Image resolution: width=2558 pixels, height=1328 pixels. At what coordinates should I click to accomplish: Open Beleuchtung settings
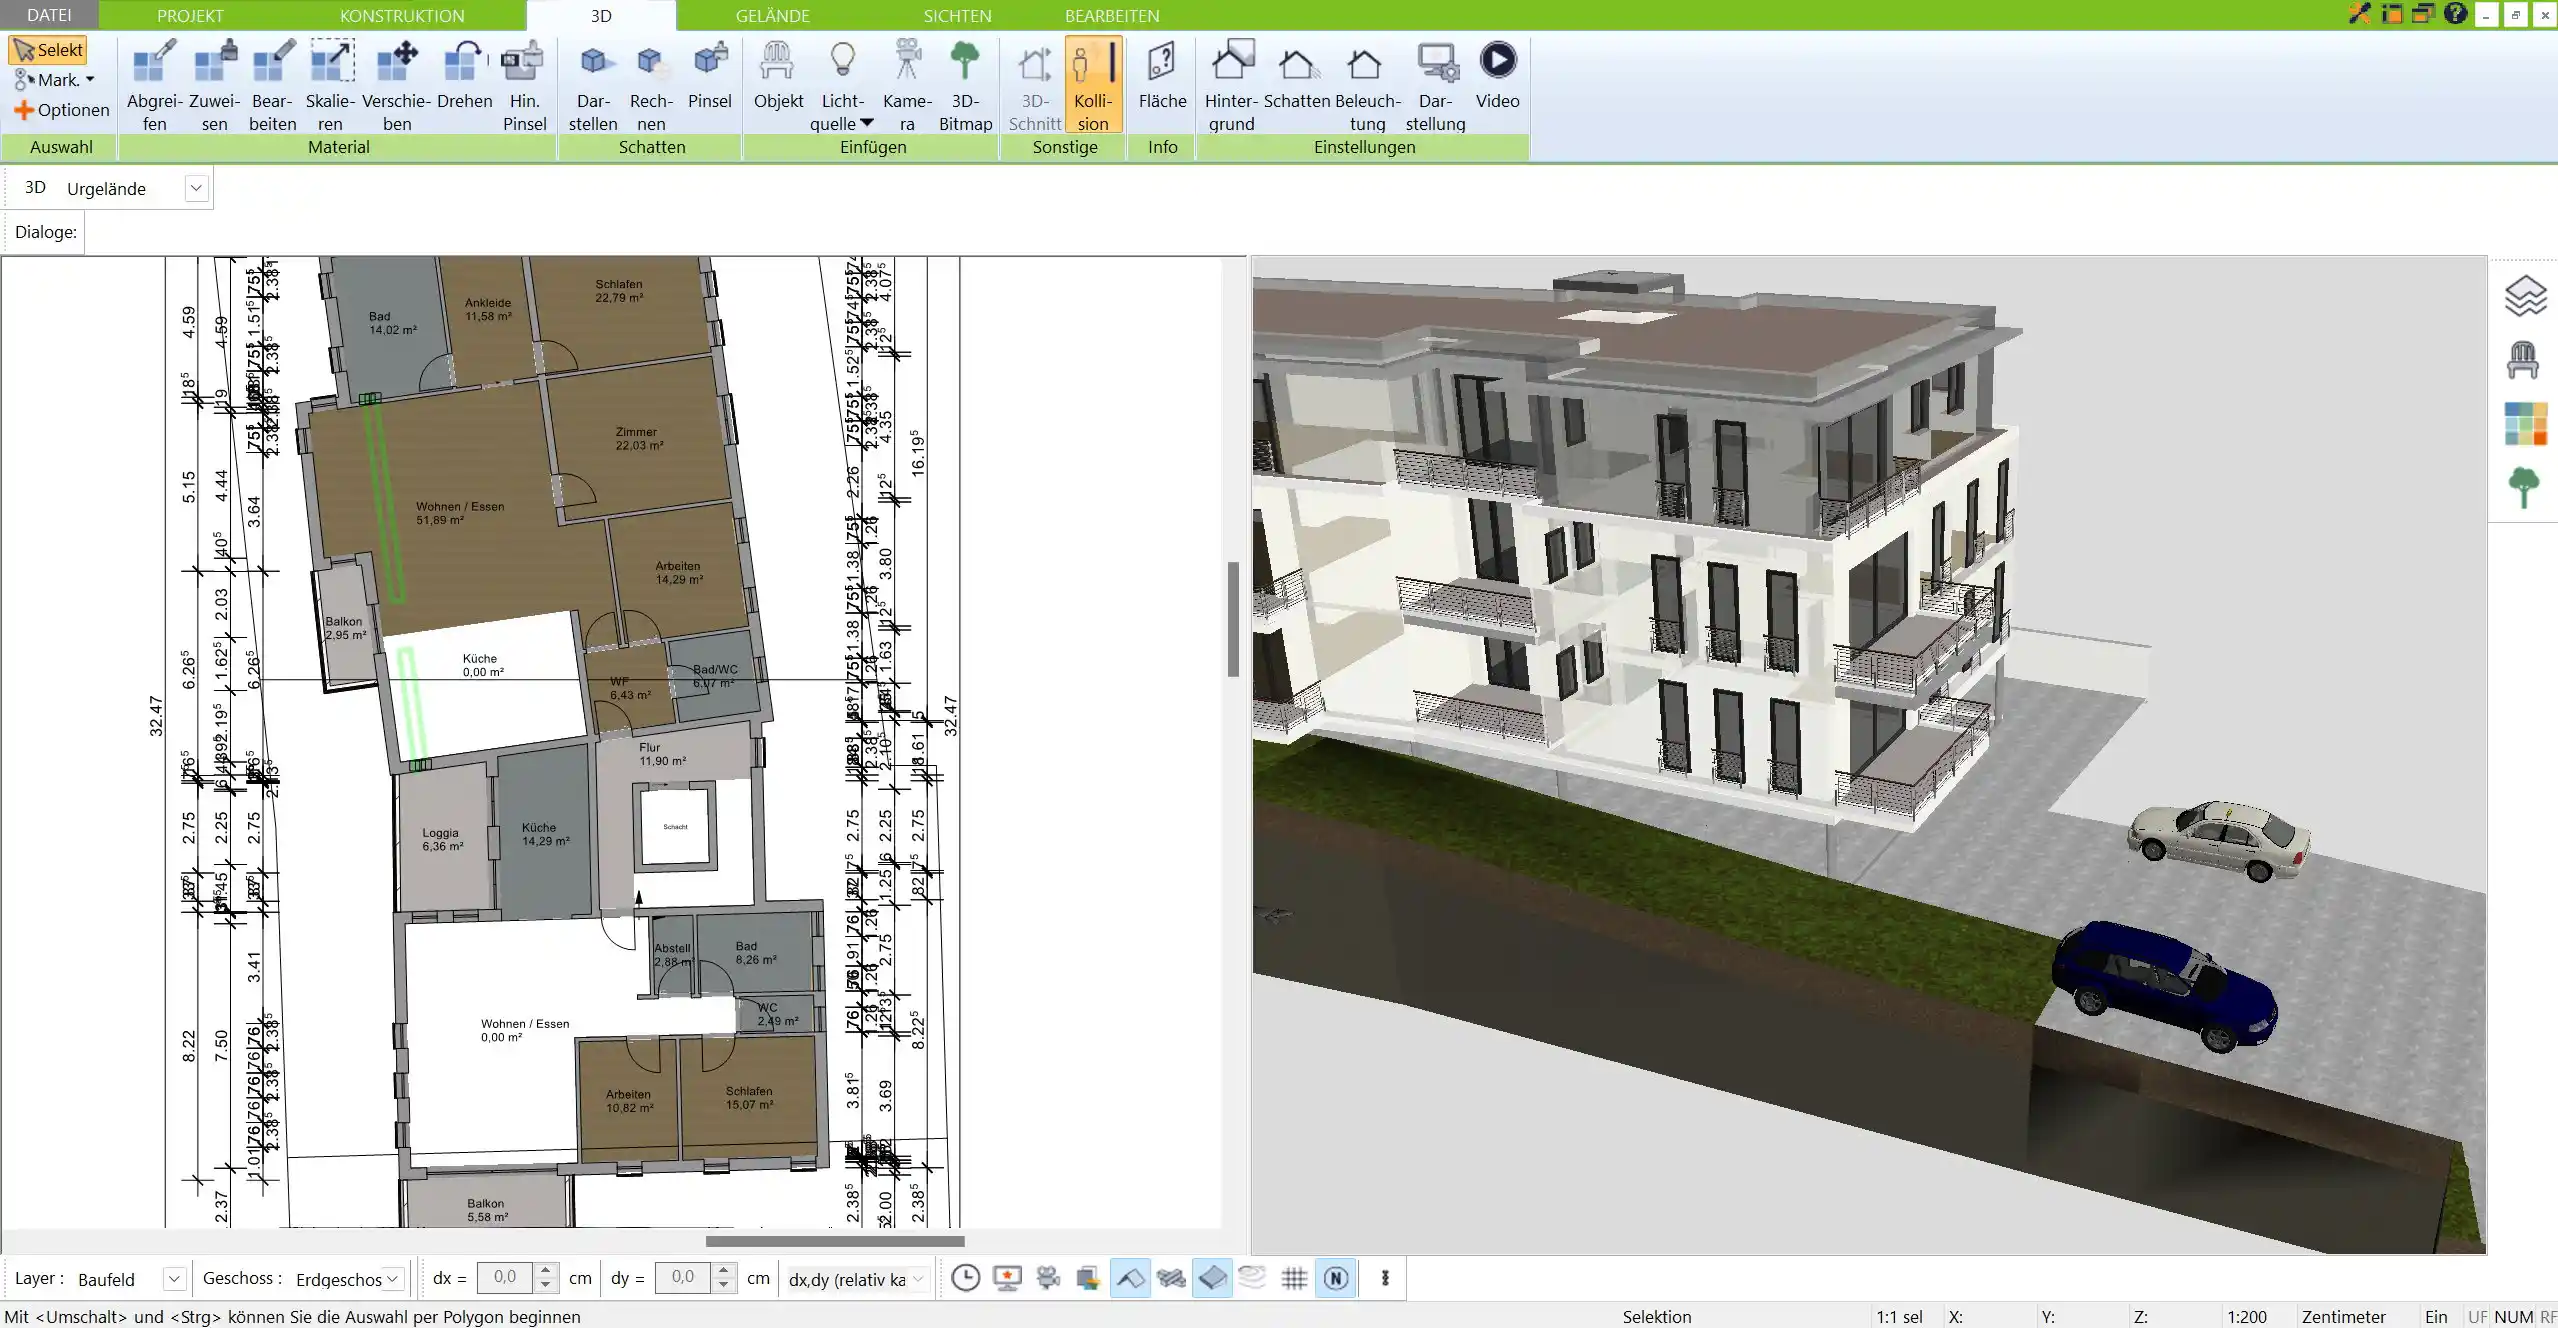1367,86
